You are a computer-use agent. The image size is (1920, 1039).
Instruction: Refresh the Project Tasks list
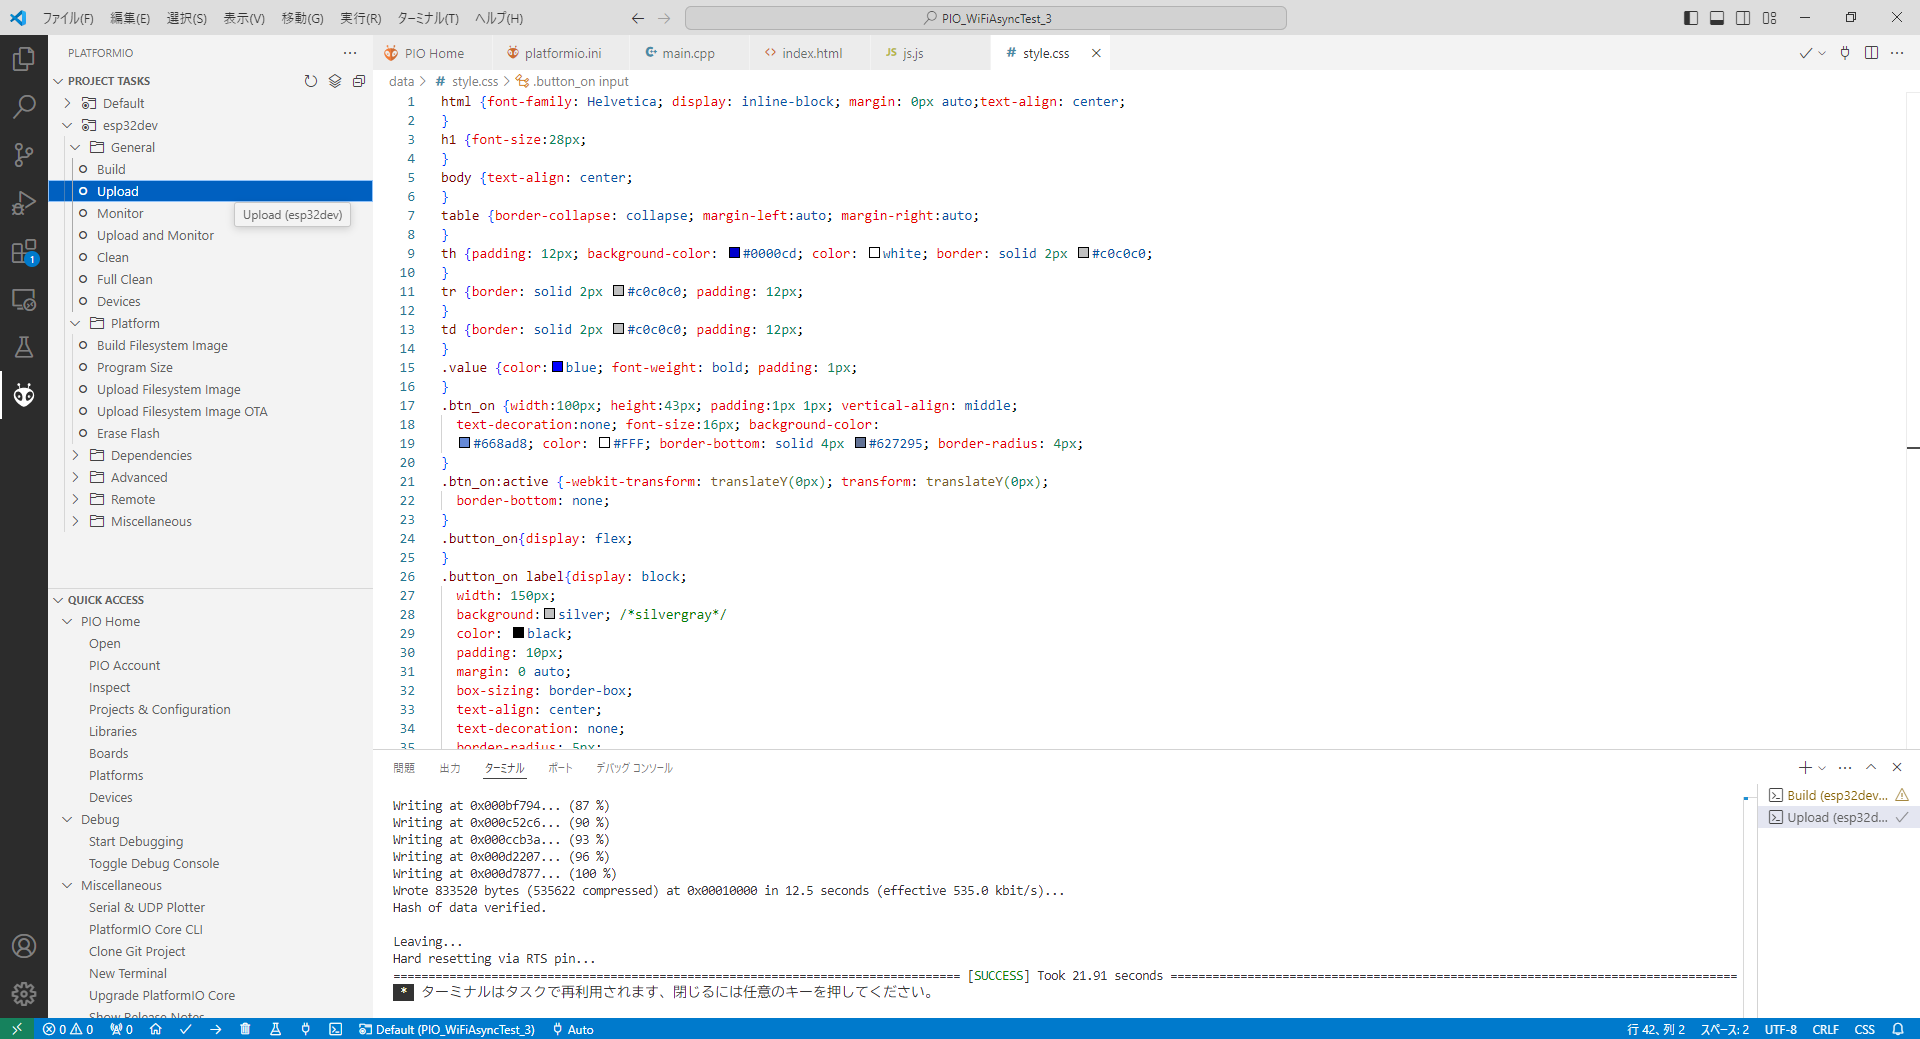click(311, 81)
